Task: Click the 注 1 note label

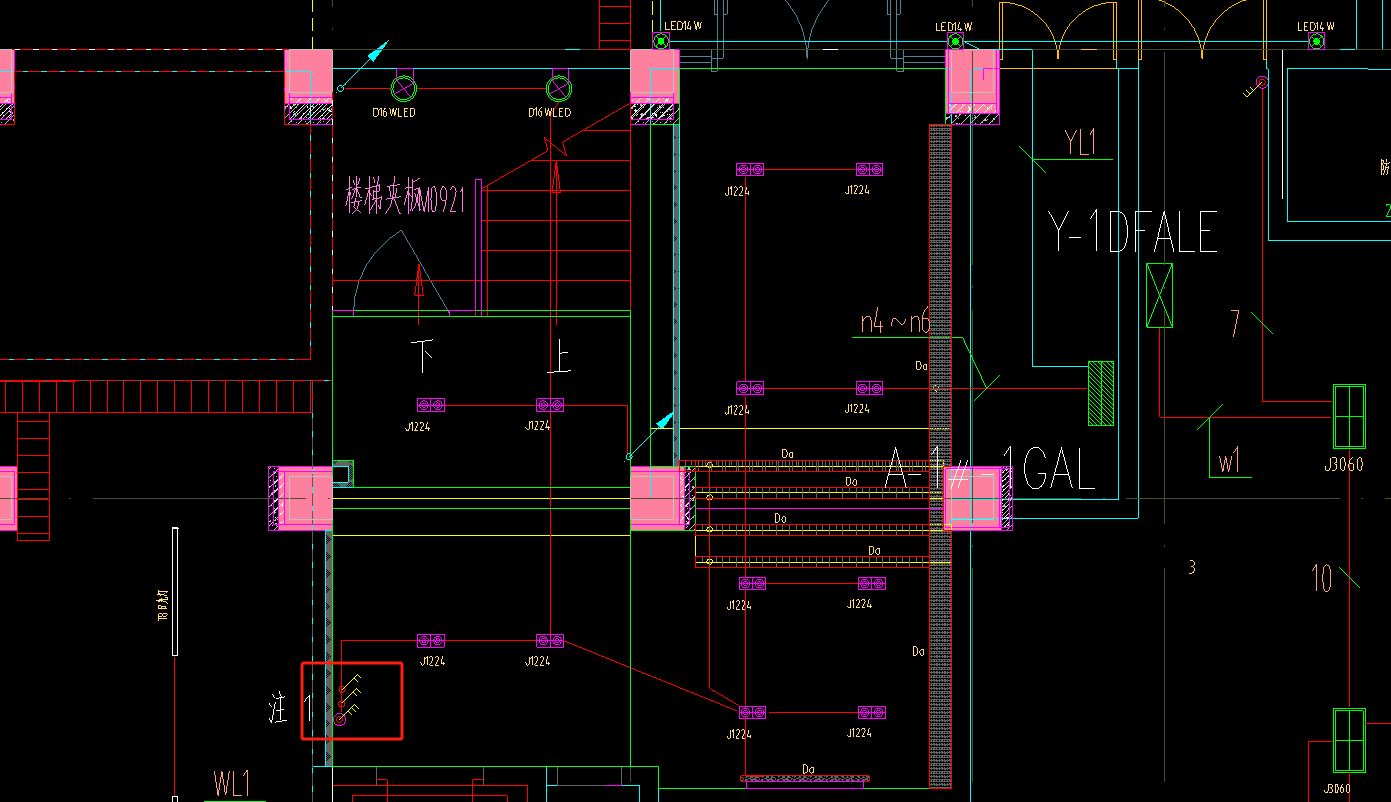Action: 291,710
